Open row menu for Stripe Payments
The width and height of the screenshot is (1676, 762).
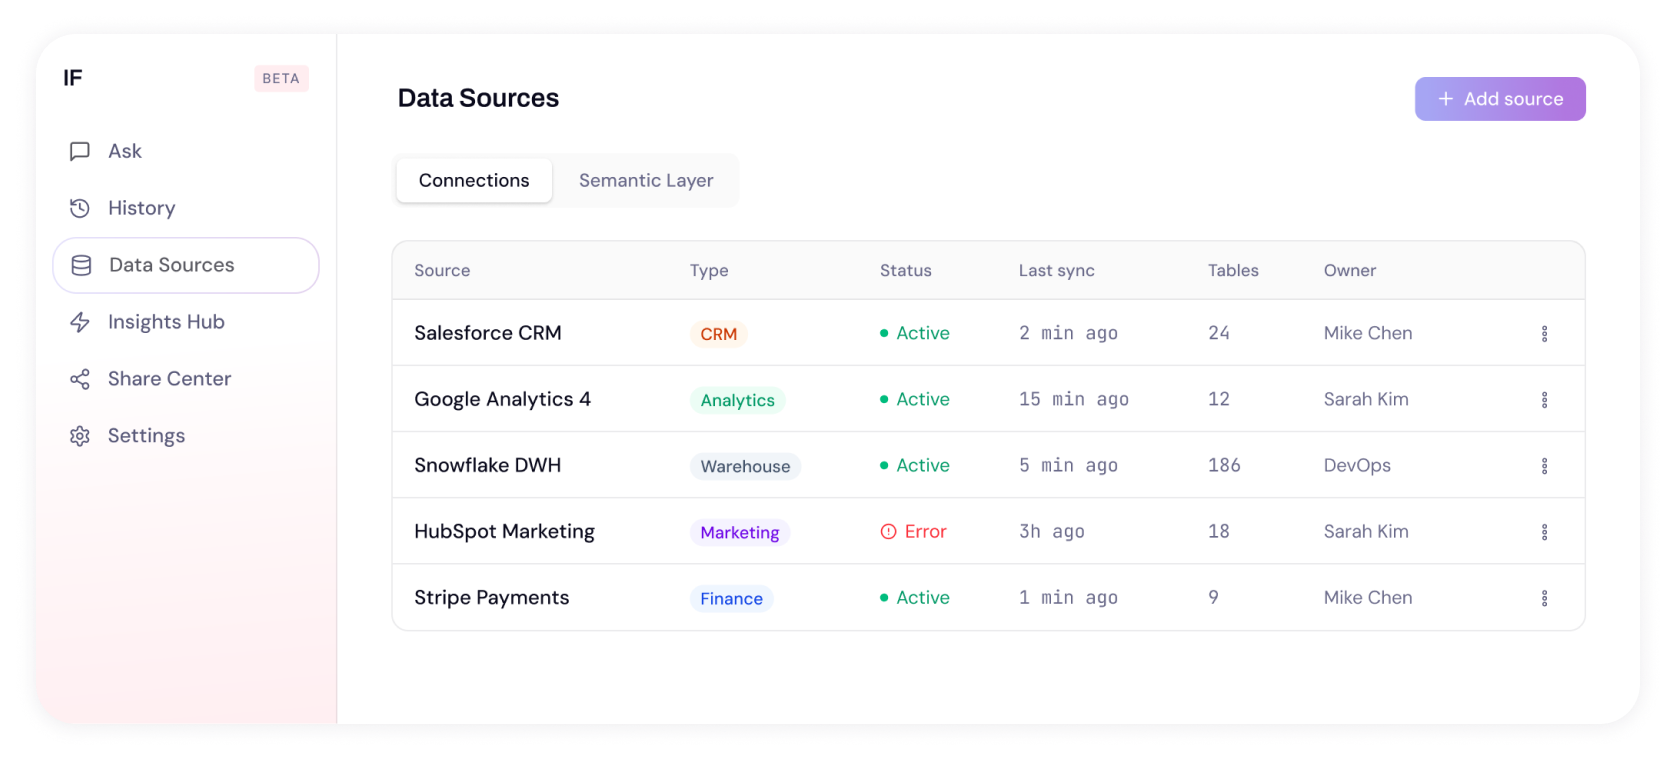(x=1544, y=598)
